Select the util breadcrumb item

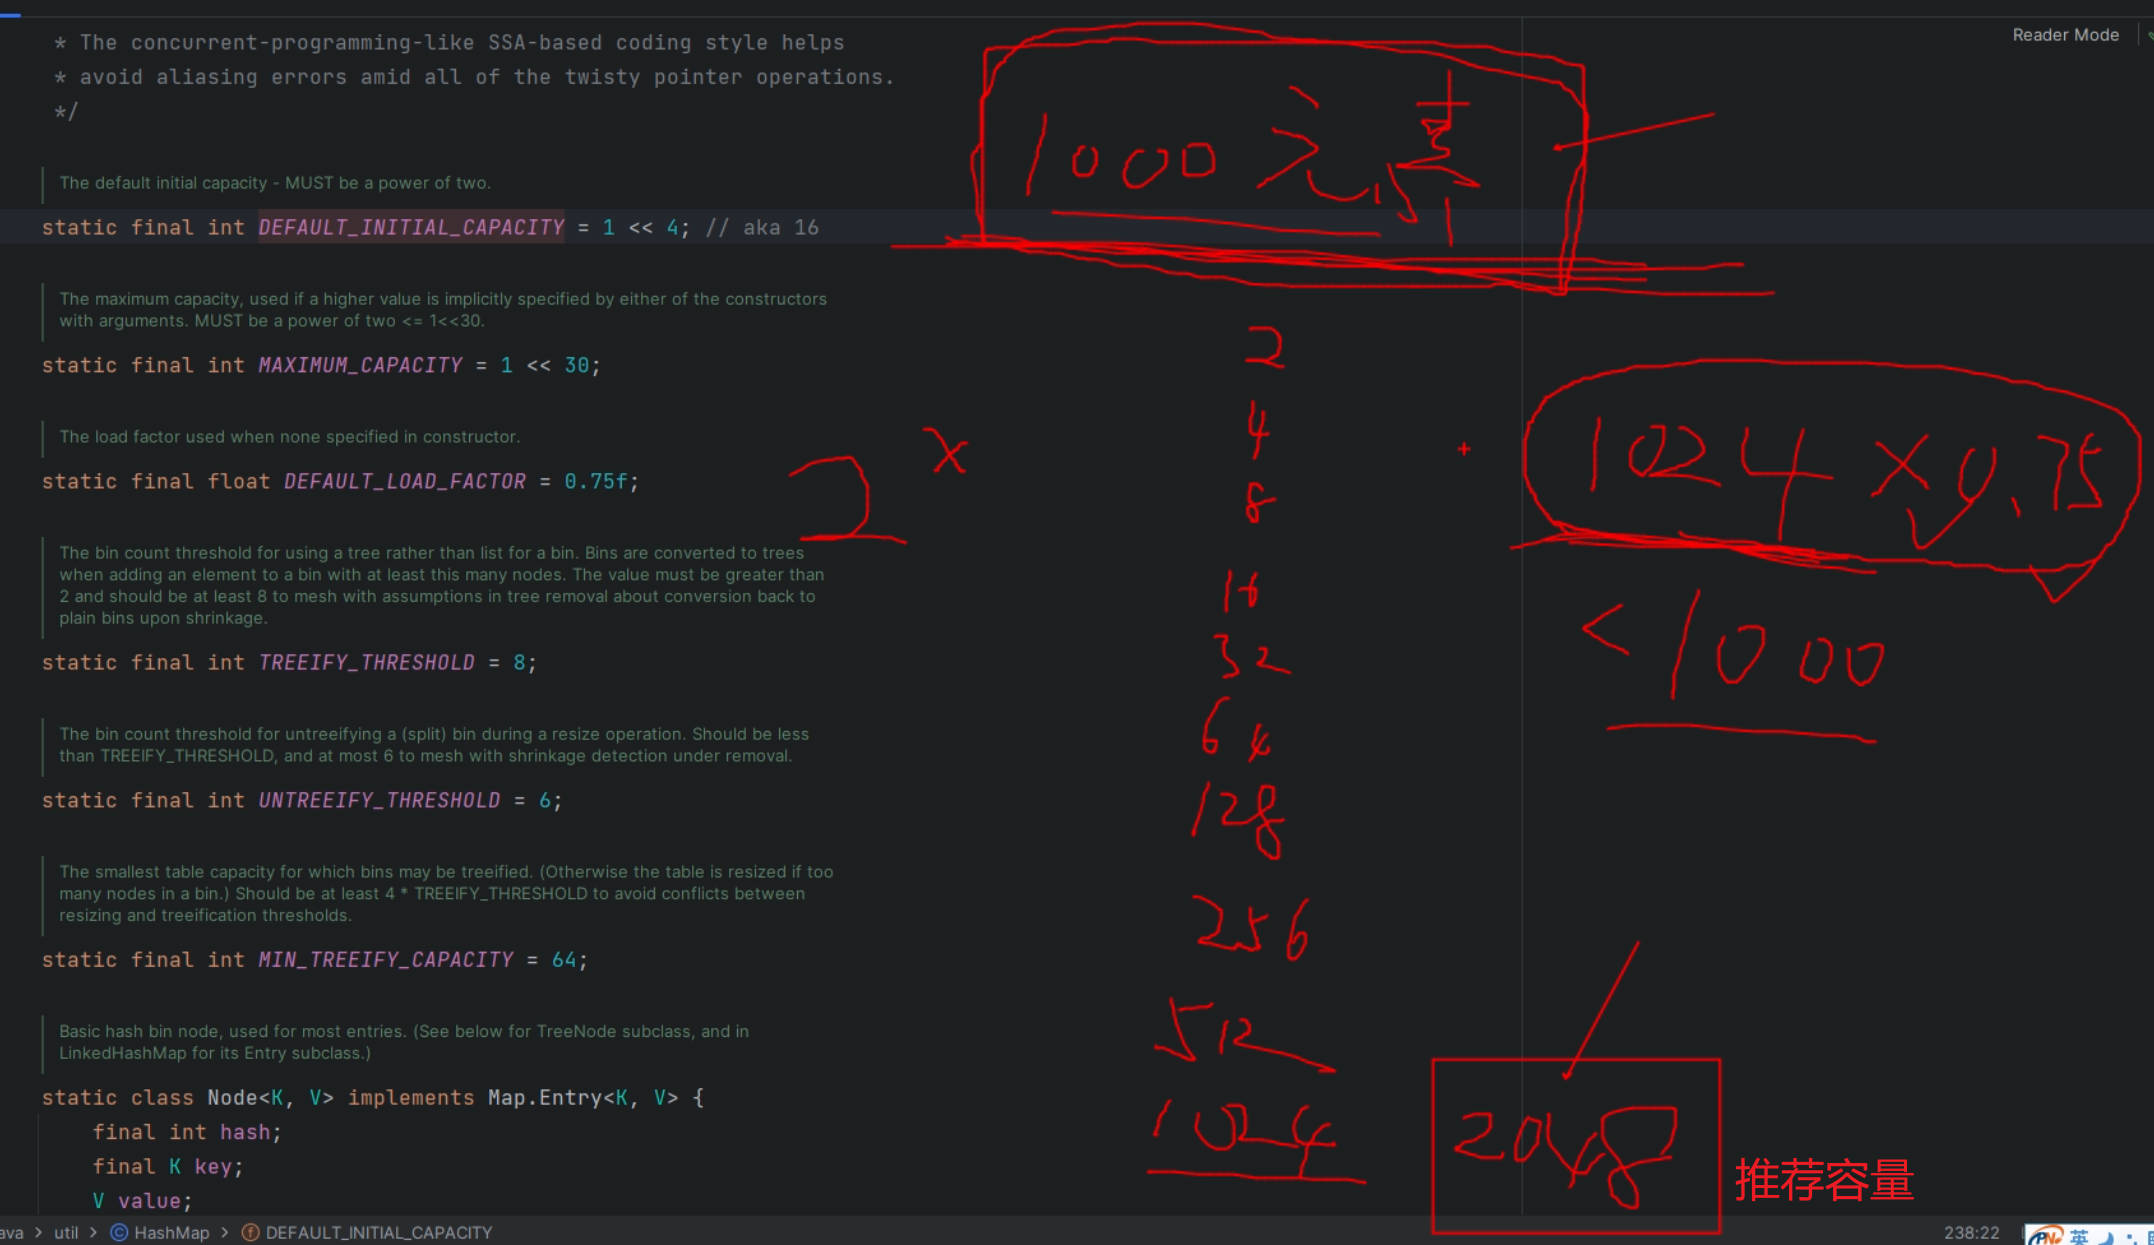point(66,1232)
